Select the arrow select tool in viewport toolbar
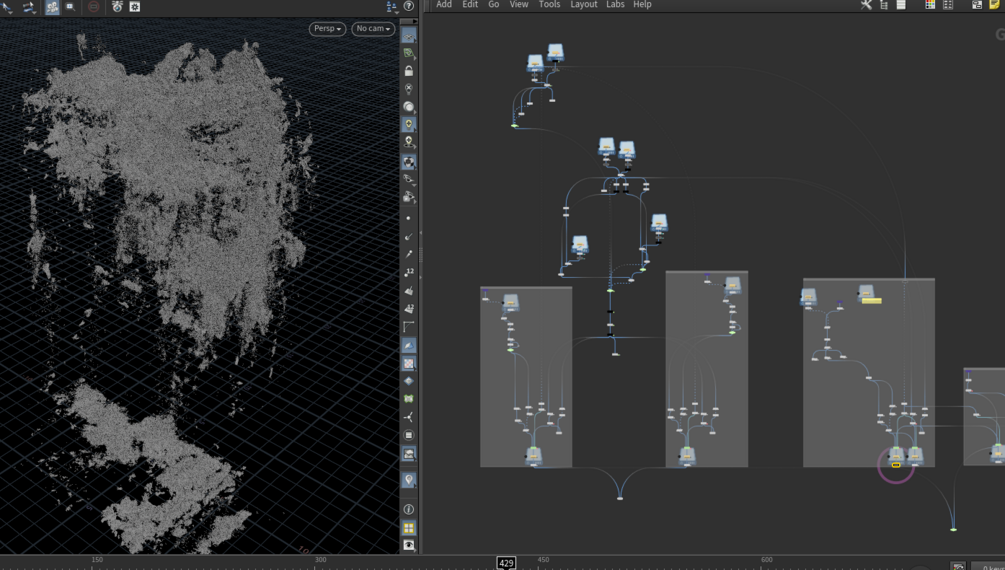Image resolution: width=1005 pixels, height=570 pixels. (7, 7)
